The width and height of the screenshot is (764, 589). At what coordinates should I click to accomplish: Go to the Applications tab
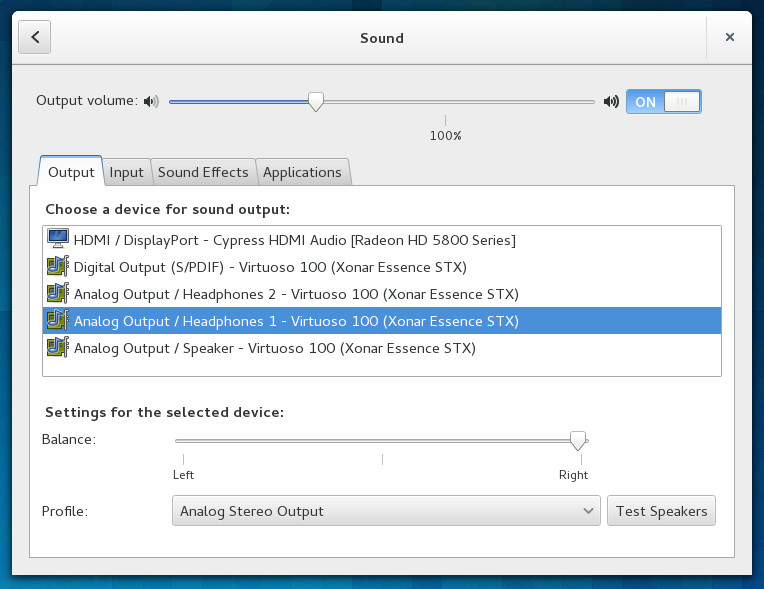pos(302,172)
